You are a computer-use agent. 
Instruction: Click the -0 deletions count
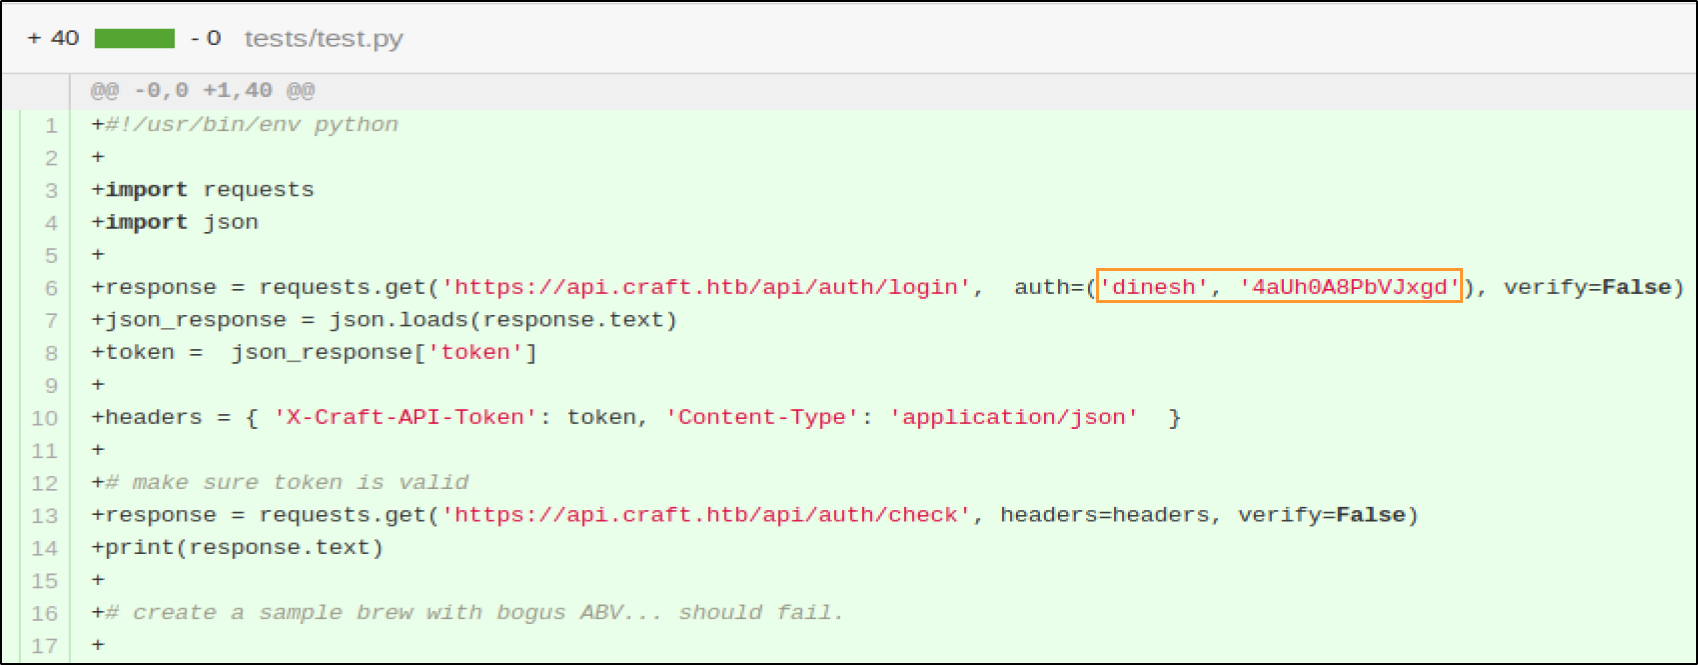(206, 39)
